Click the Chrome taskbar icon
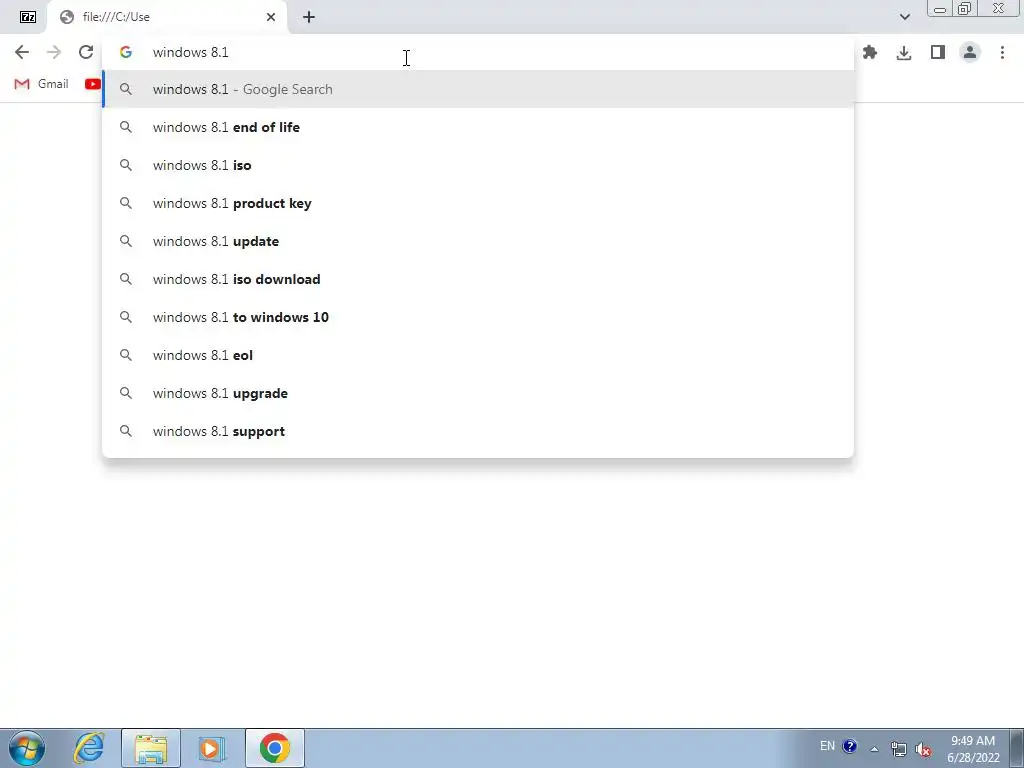 pos(275,748)
